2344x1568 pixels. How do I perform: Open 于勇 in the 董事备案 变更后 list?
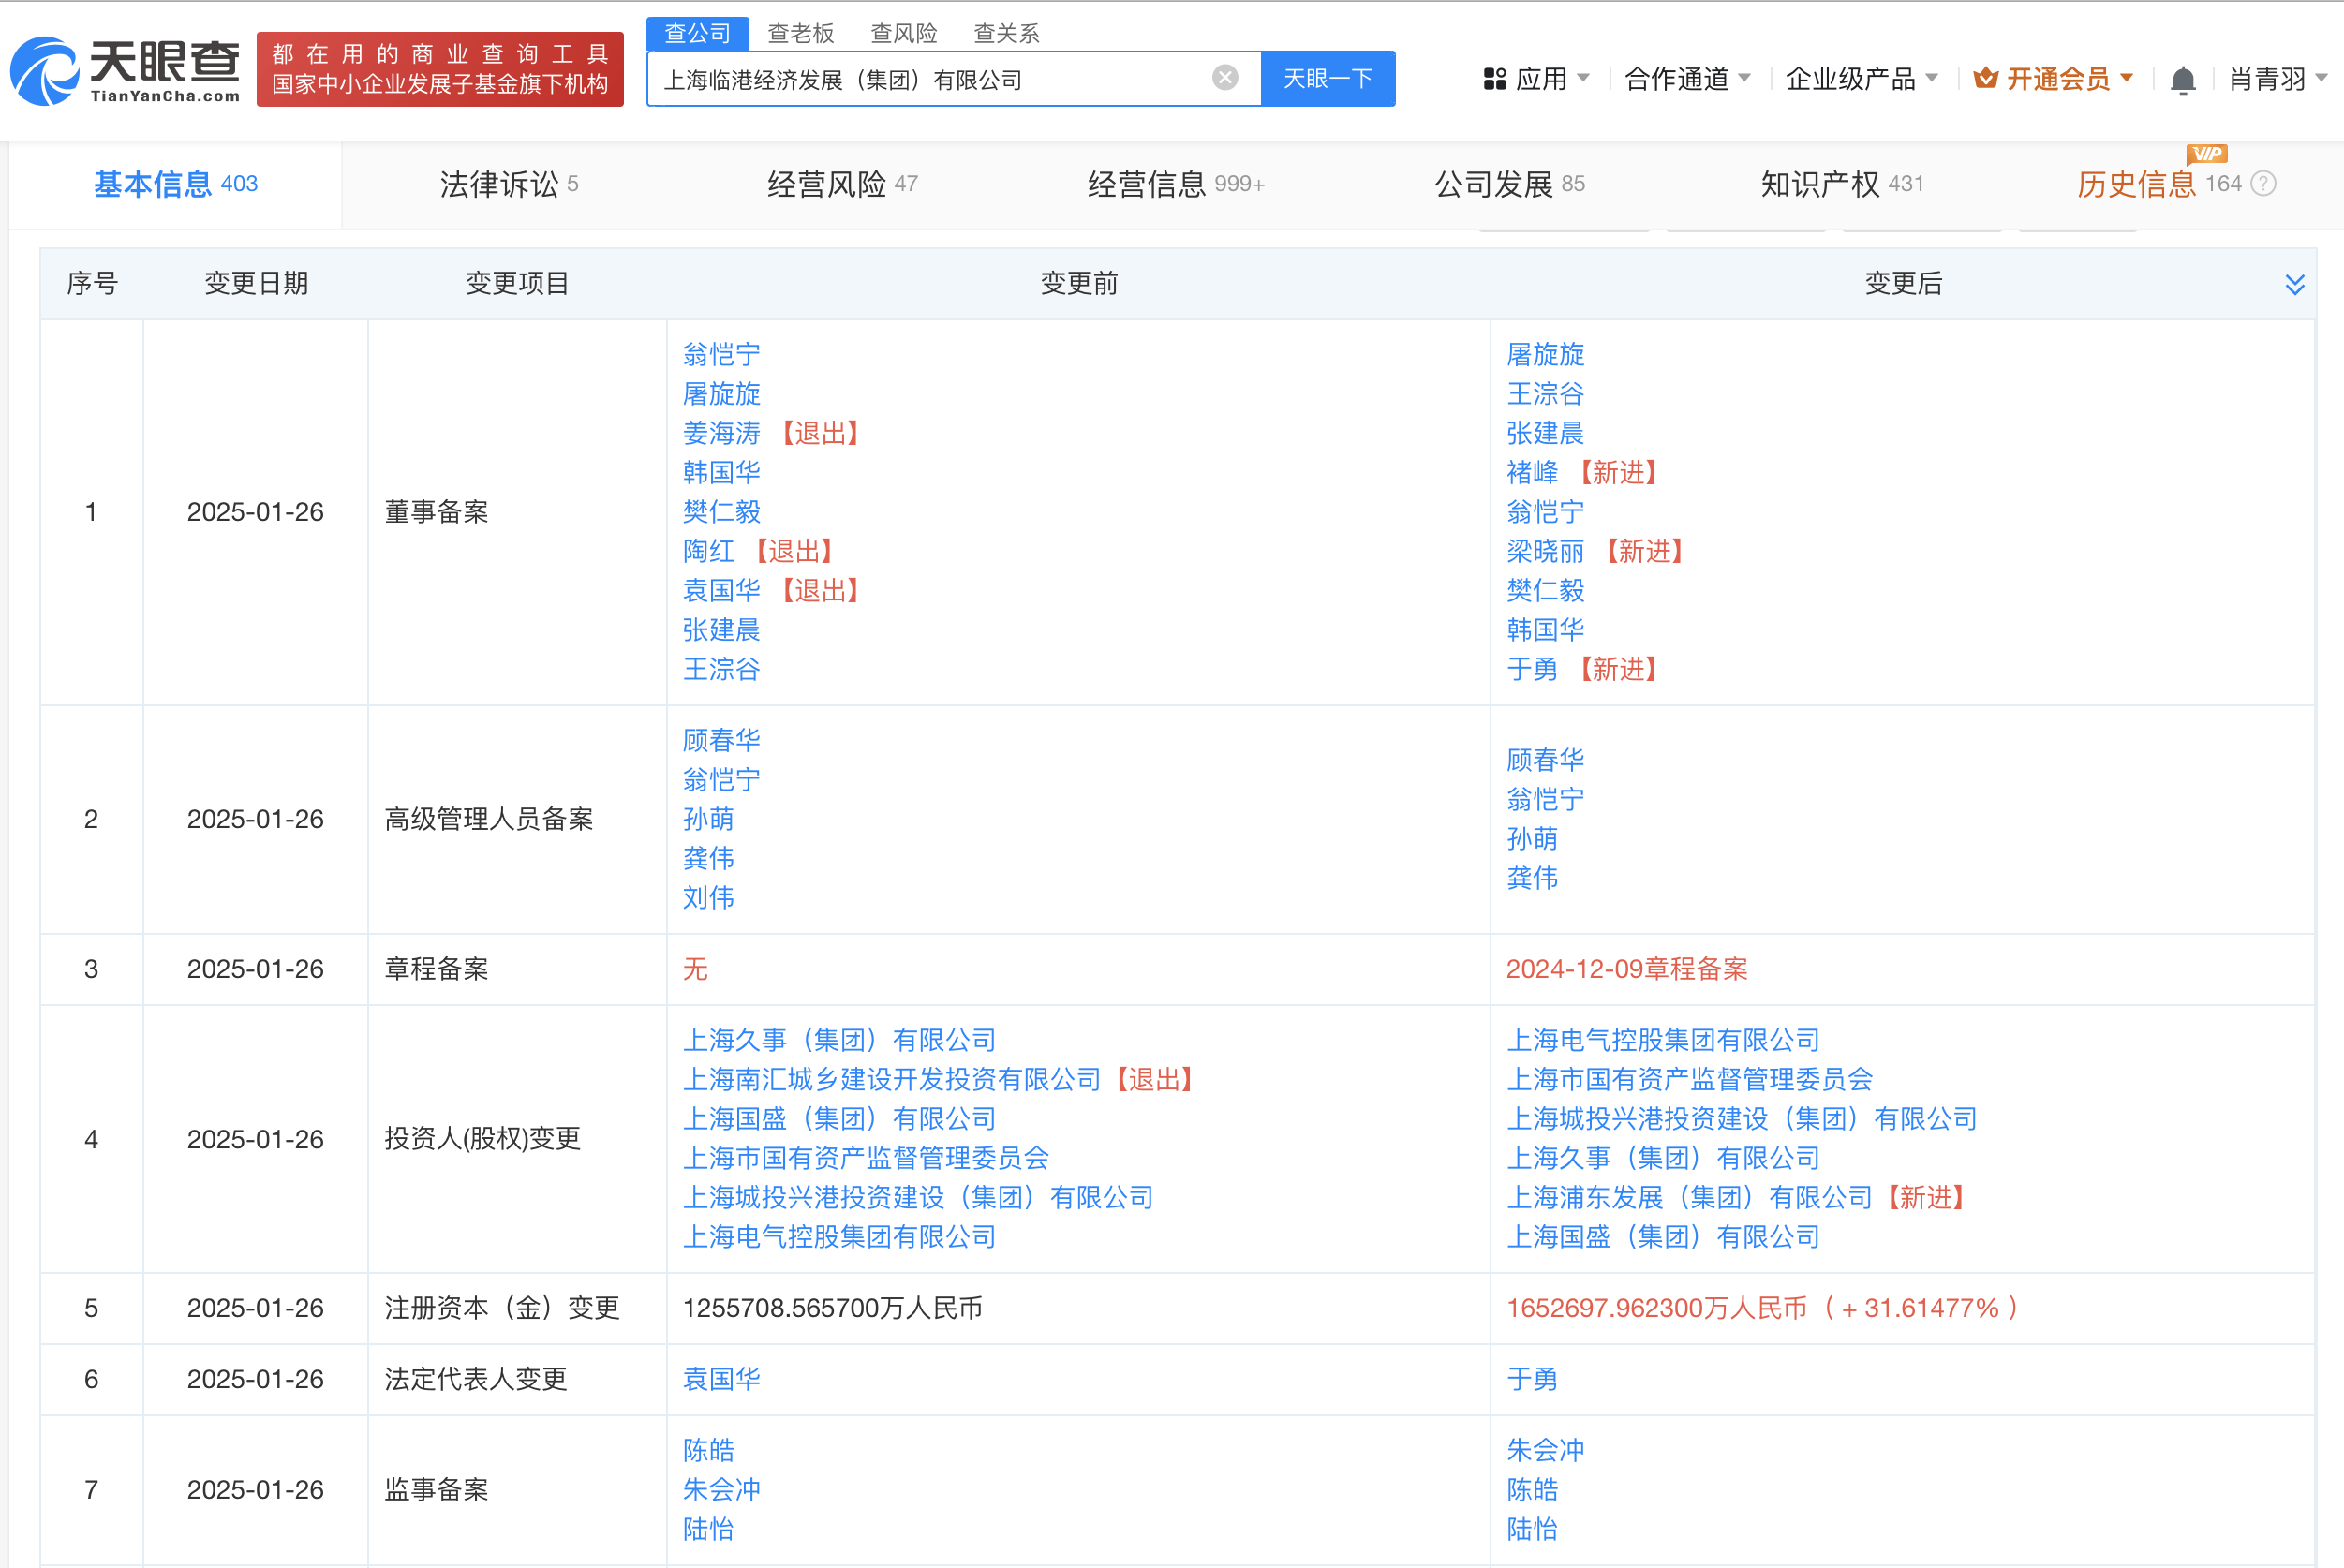coord(1532,669)
